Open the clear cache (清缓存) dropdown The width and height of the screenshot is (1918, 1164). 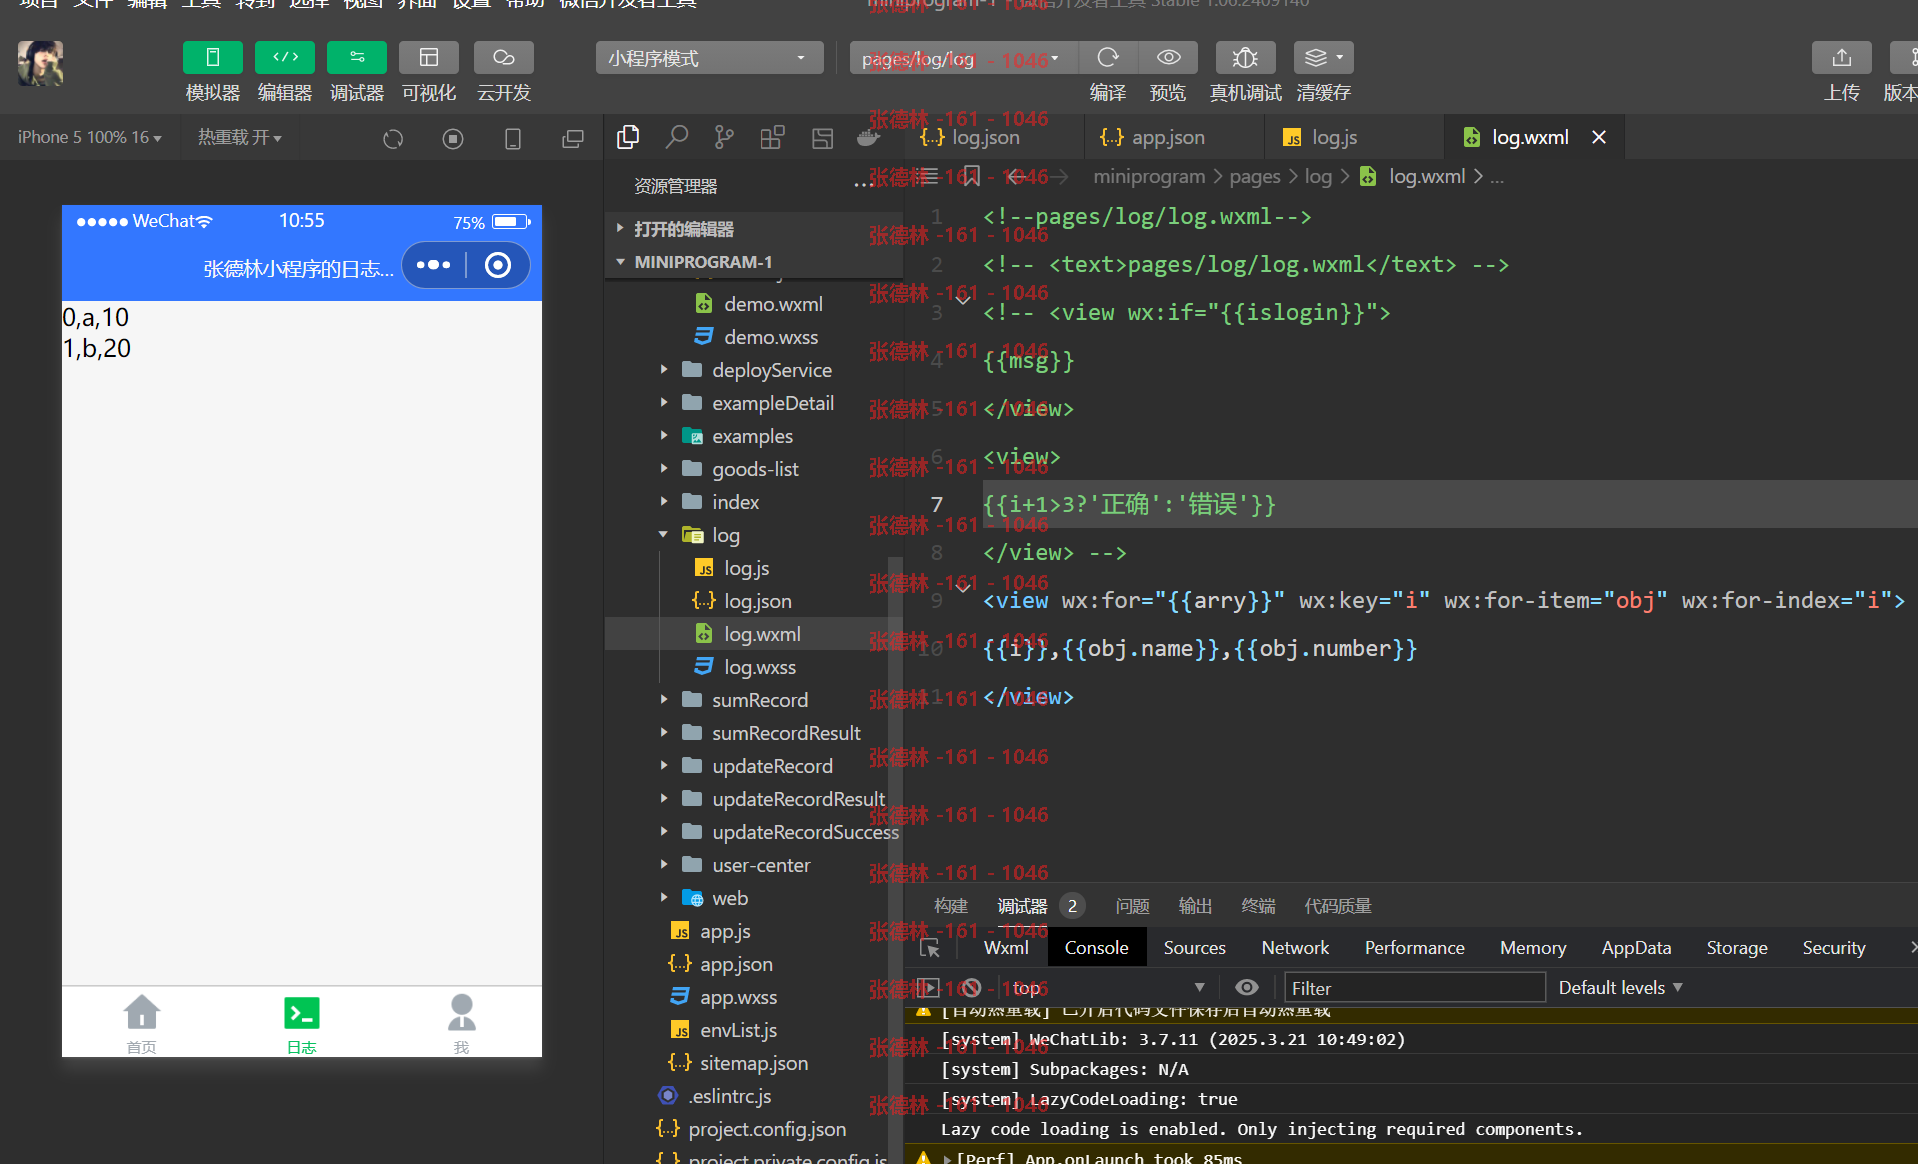click(x=1323, y=58)
